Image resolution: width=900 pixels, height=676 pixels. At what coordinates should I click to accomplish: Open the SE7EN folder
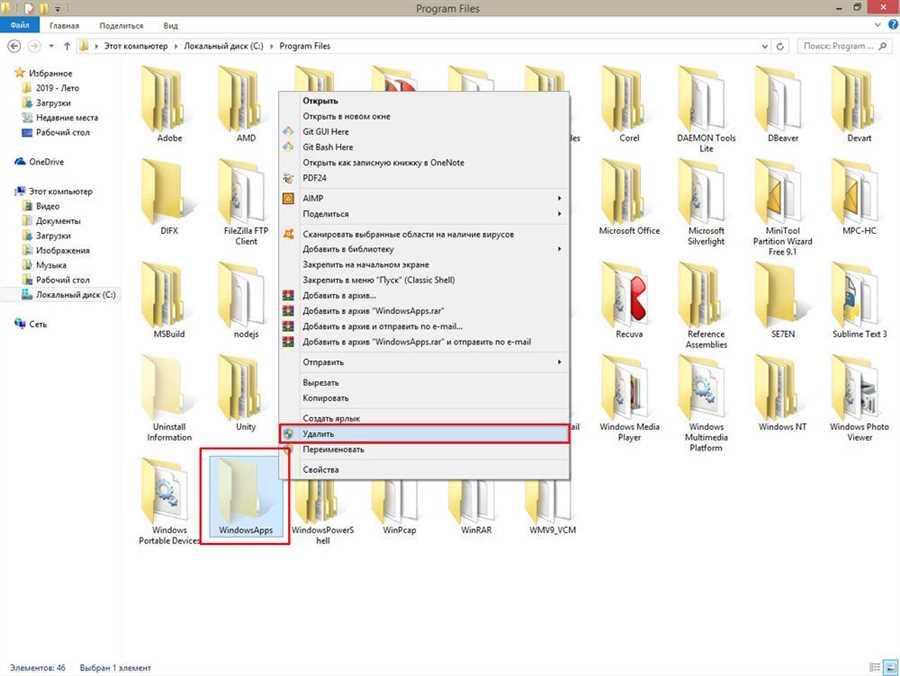(782, 300)
